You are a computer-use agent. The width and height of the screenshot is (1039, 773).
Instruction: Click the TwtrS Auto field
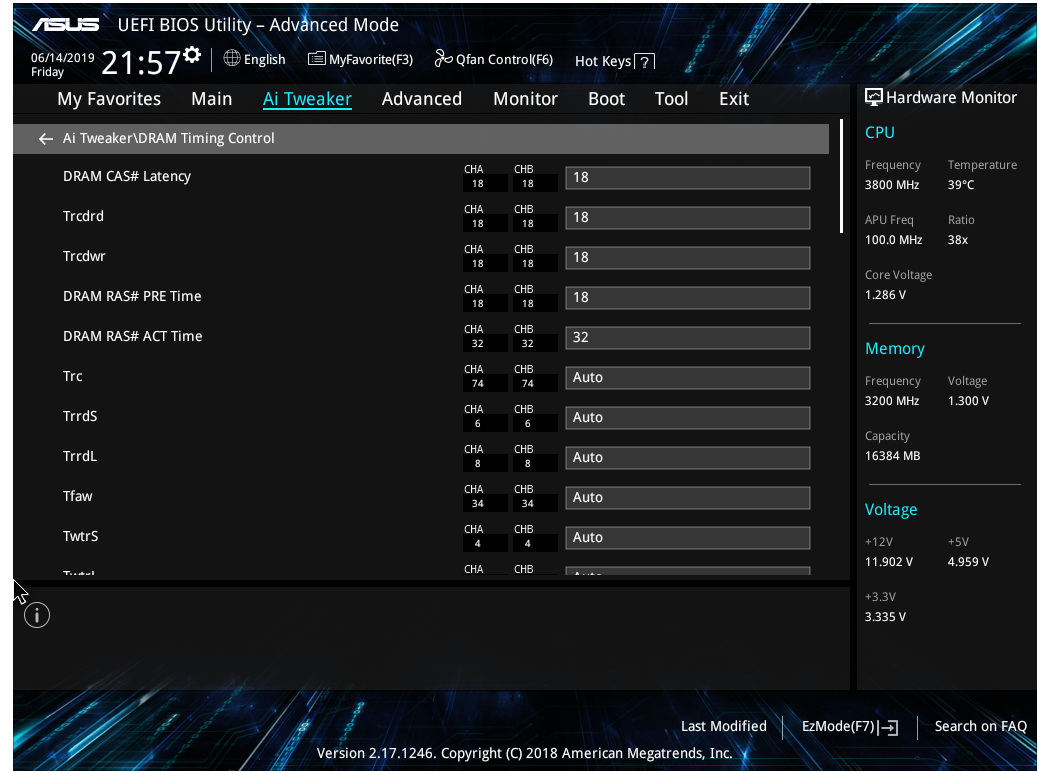687,537
